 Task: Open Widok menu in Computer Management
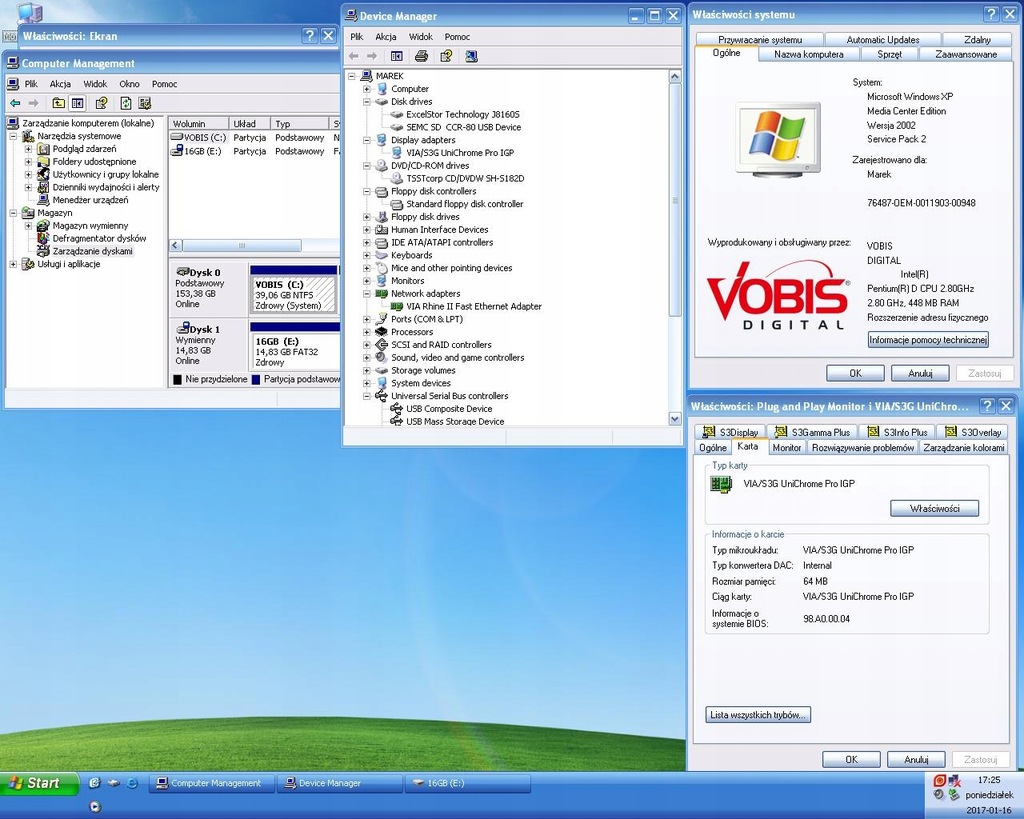click(95, 84)
